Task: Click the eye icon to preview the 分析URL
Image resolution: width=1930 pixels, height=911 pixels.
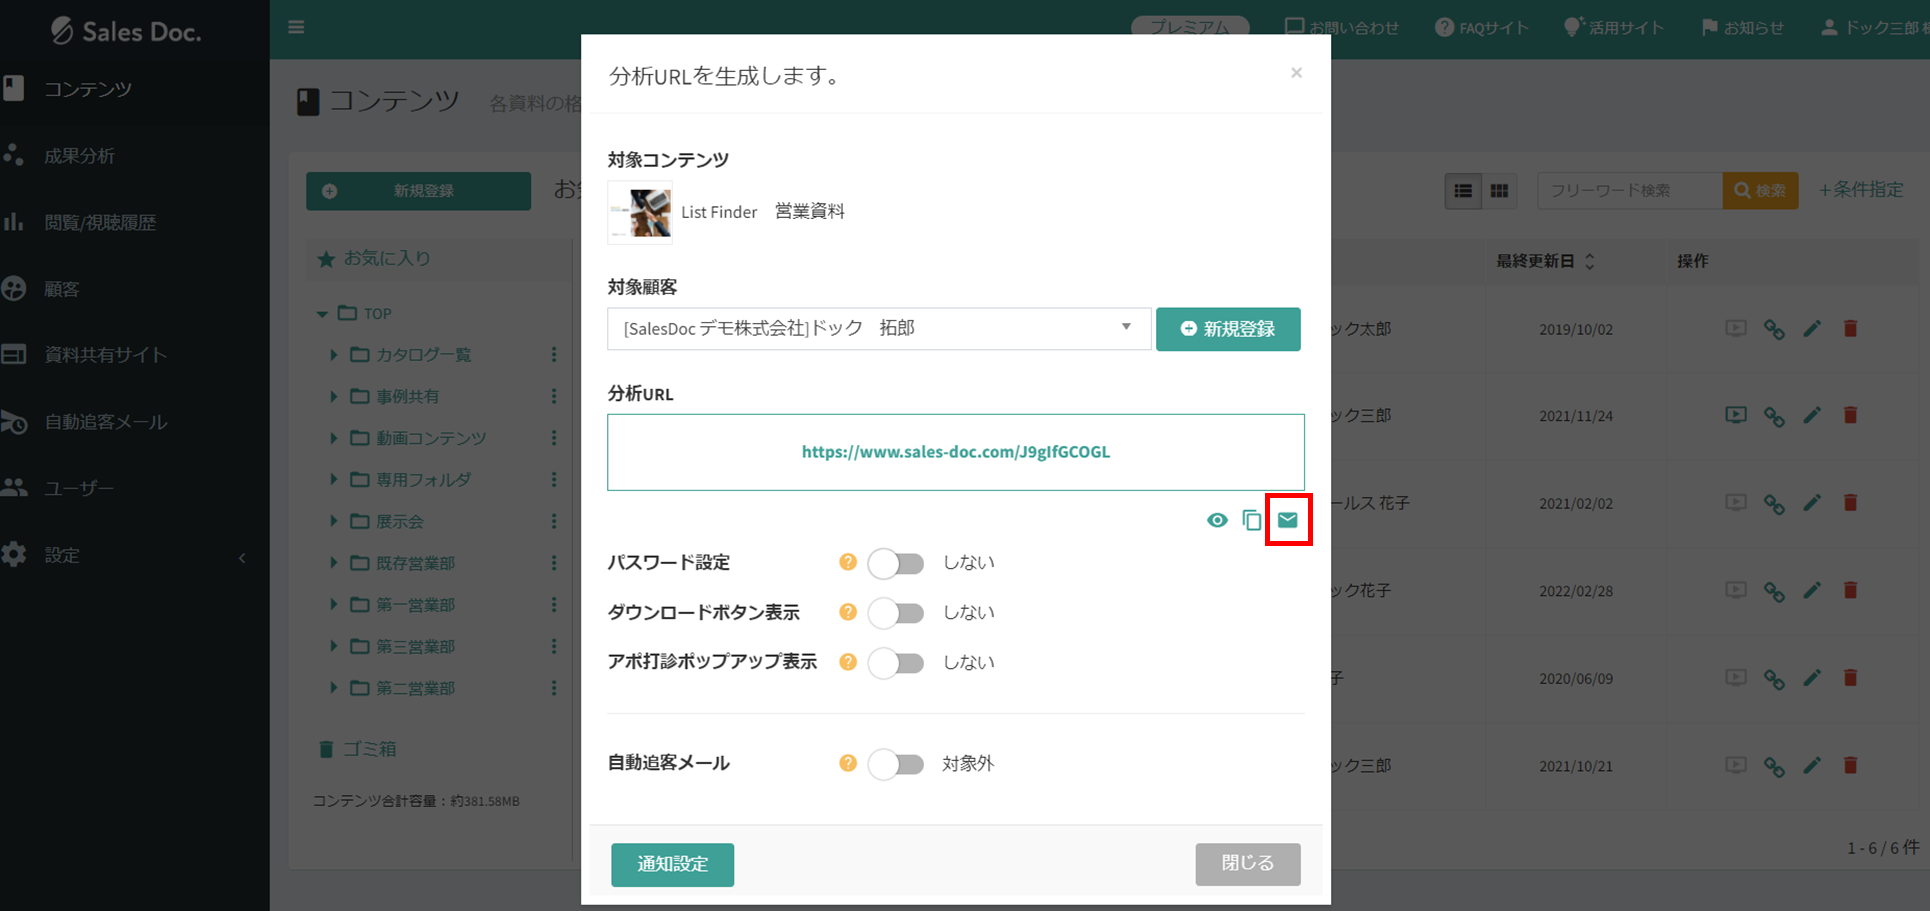Action: tap(1217, 519)
